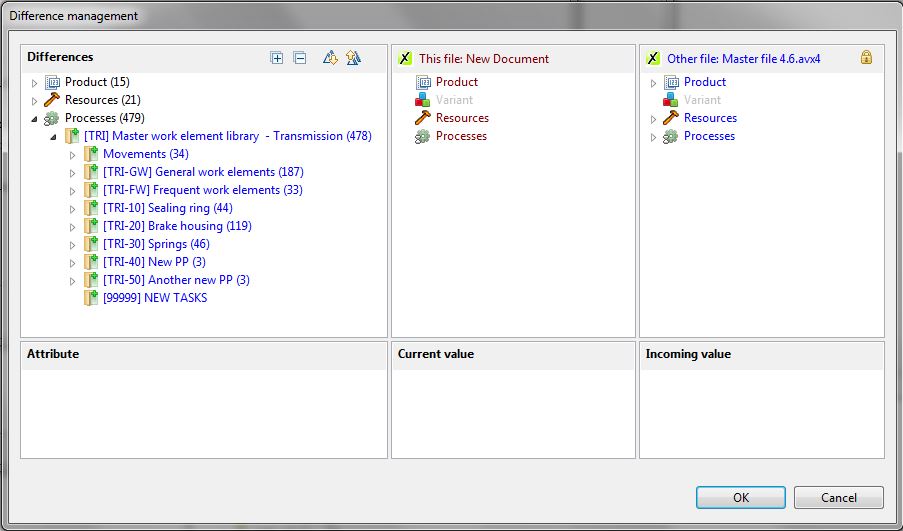Screen dimensions: 903x531
Task: Go to previous difference arrow icon
Action: pyautogui.click(x=353, y=58)
